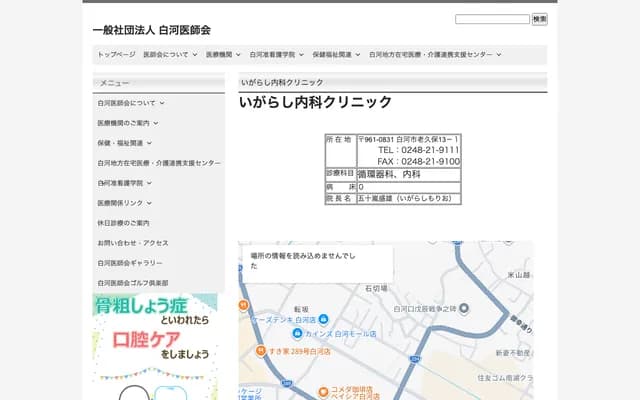Click the 〒961-0831 address text
The height and width of the screenshot is (400, 640).
coord(408,140)
